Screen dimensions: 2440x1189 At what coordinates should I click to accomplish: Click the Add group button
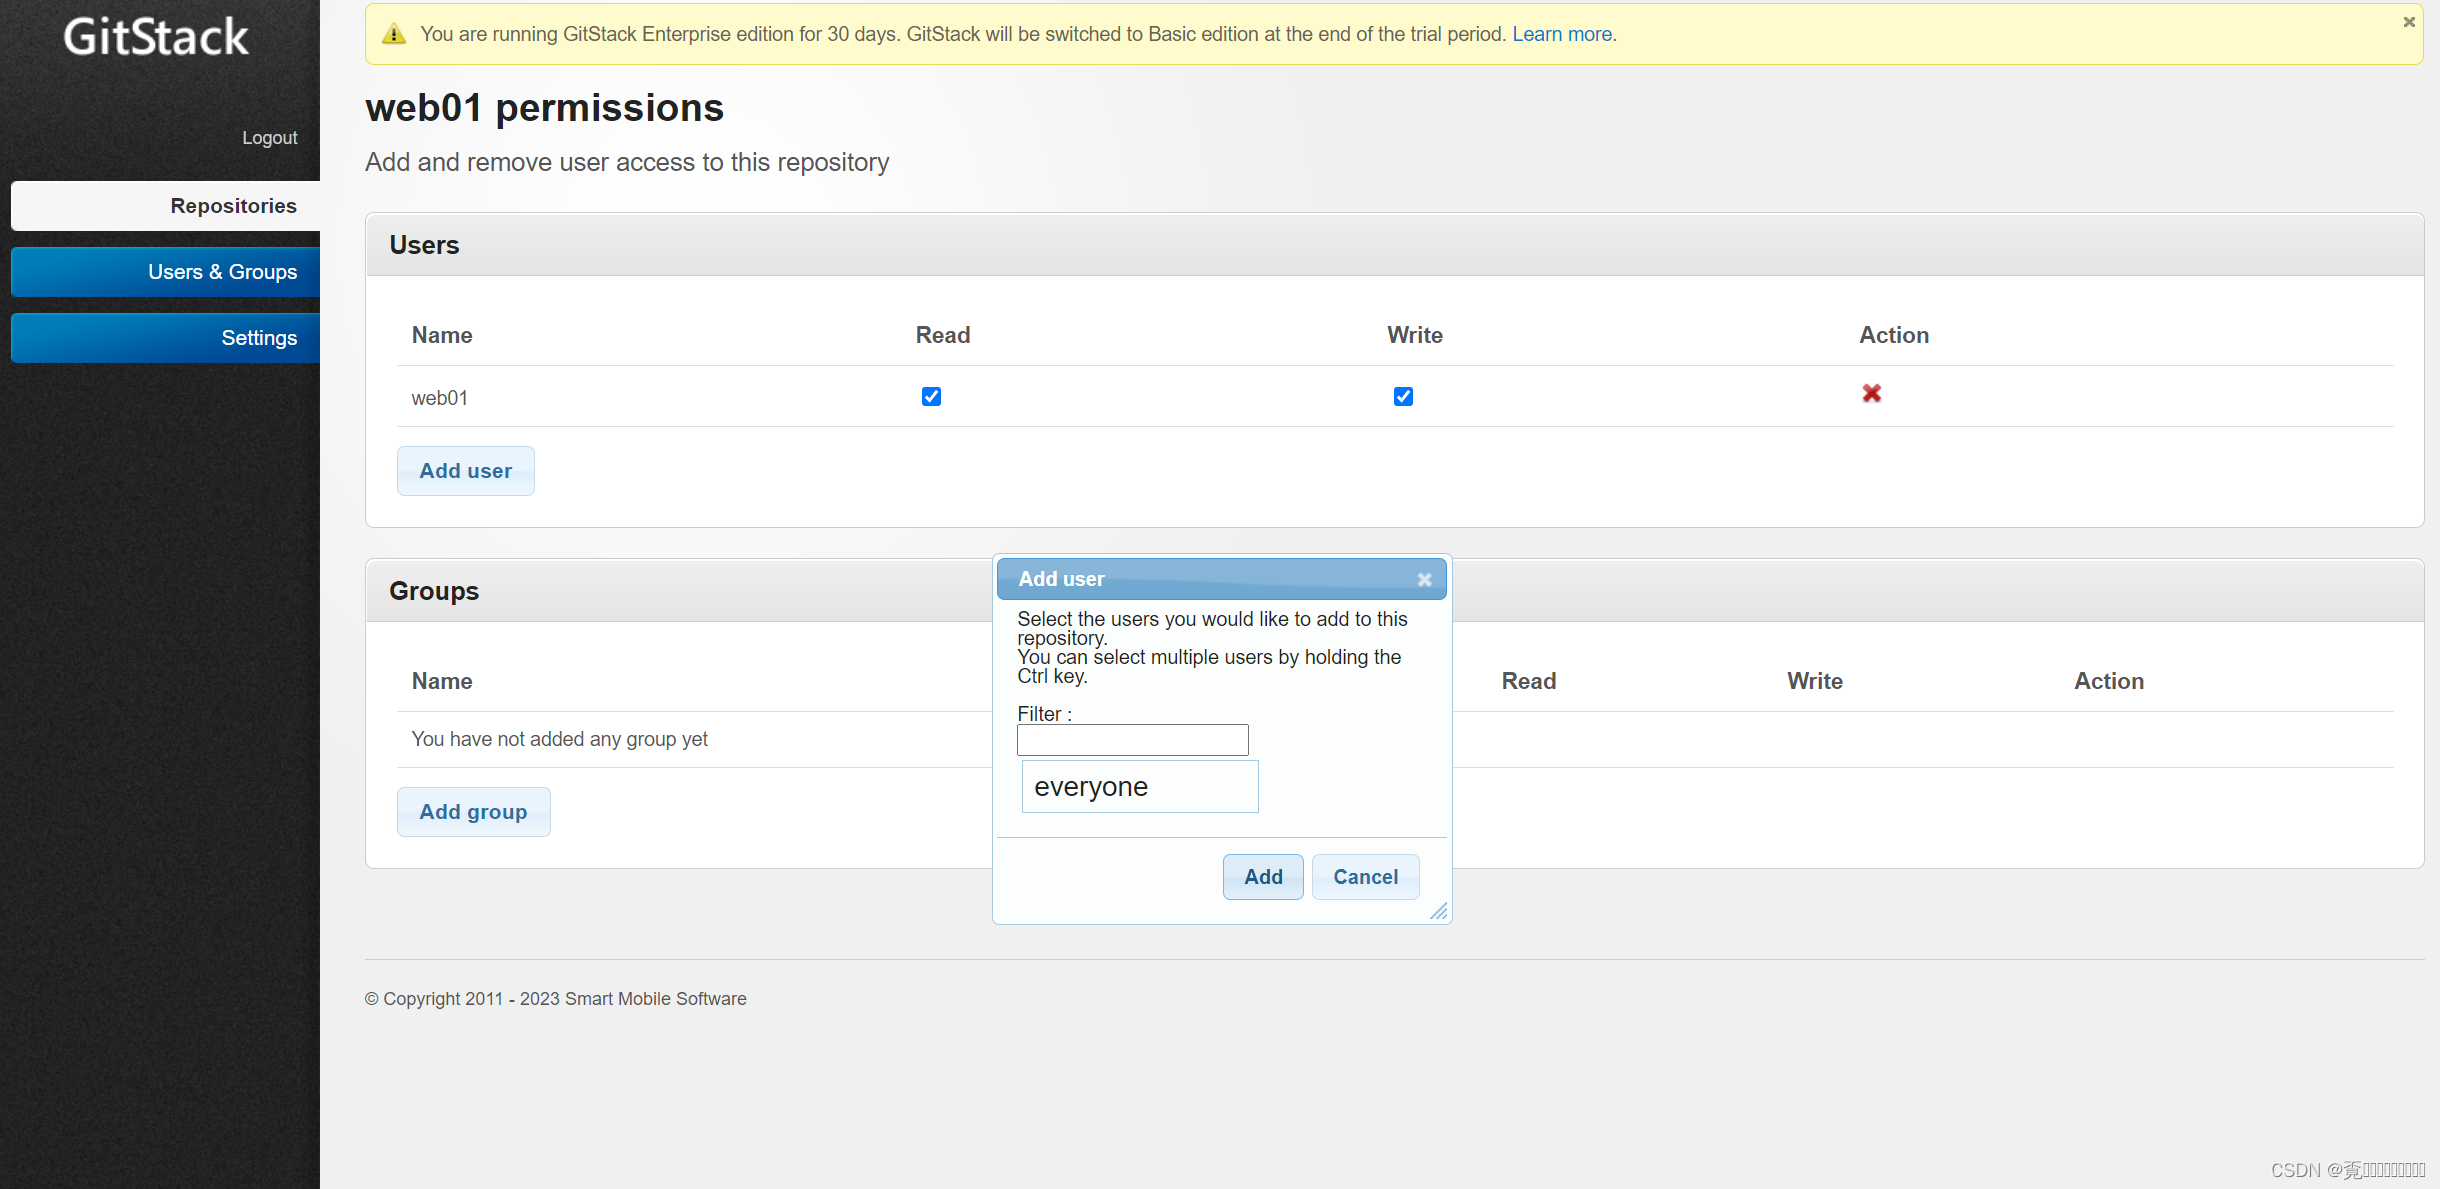pyautogui.click(x=473, y=812)
